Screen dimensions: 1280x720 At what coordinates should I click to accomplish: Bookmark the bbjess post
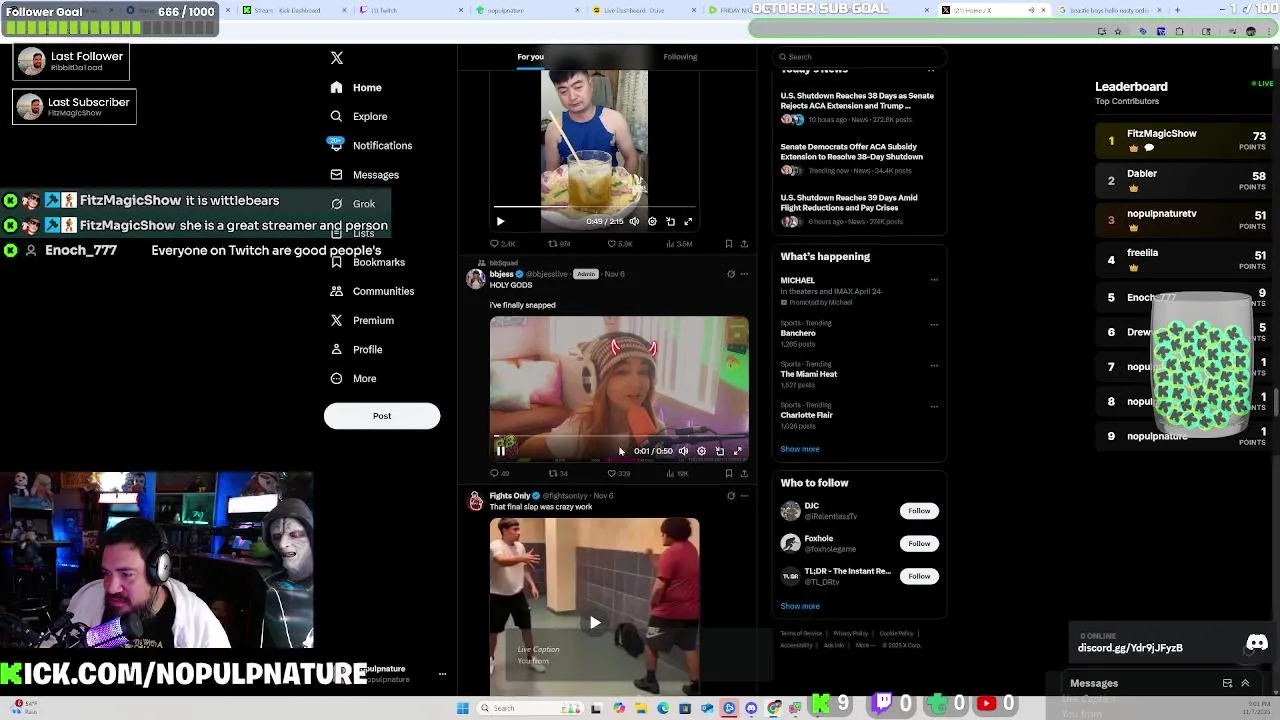click(x=728, y=474)
